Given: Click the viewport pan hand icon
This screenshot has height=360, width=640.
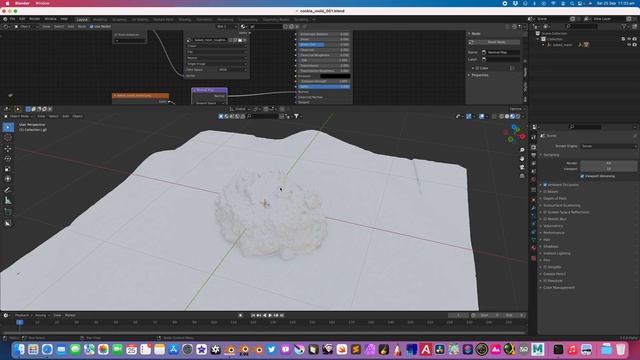Looking at the screenshot, I should (x=522, y=159).
